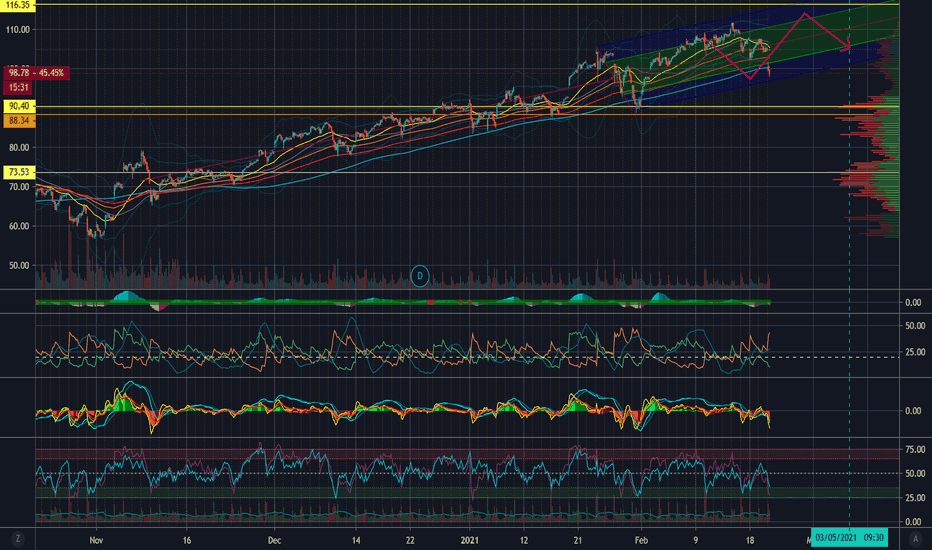Screen dimensions: 932x550
Task: Toggle the A auto-scale button
Action: (915, 539)
